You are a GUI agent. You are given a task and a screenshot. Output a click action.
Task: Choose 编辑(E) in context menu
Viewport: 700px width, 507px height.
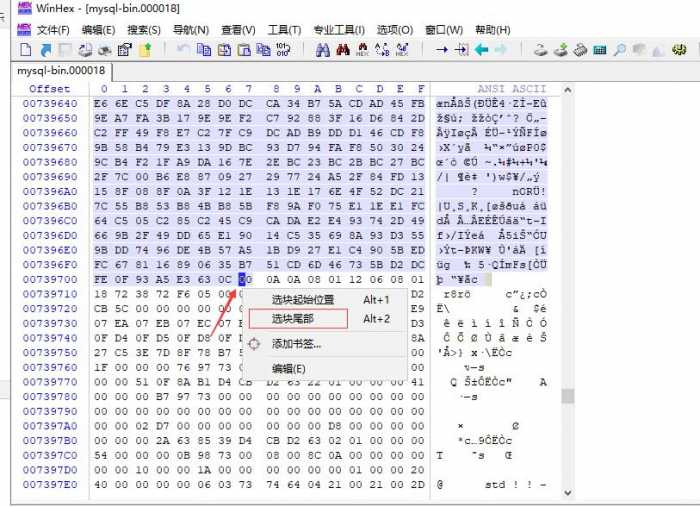coord(325,369)
